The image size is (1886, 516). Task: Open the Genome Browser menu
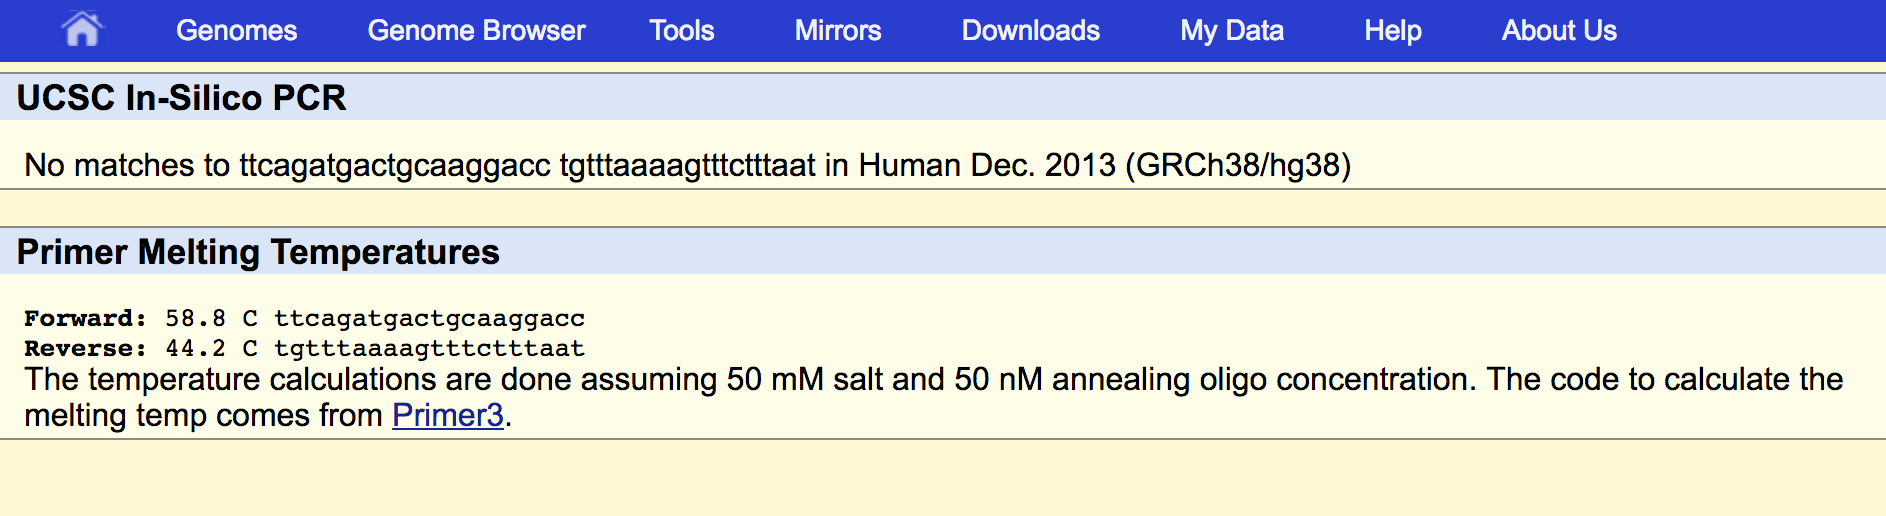click(476, 31)
